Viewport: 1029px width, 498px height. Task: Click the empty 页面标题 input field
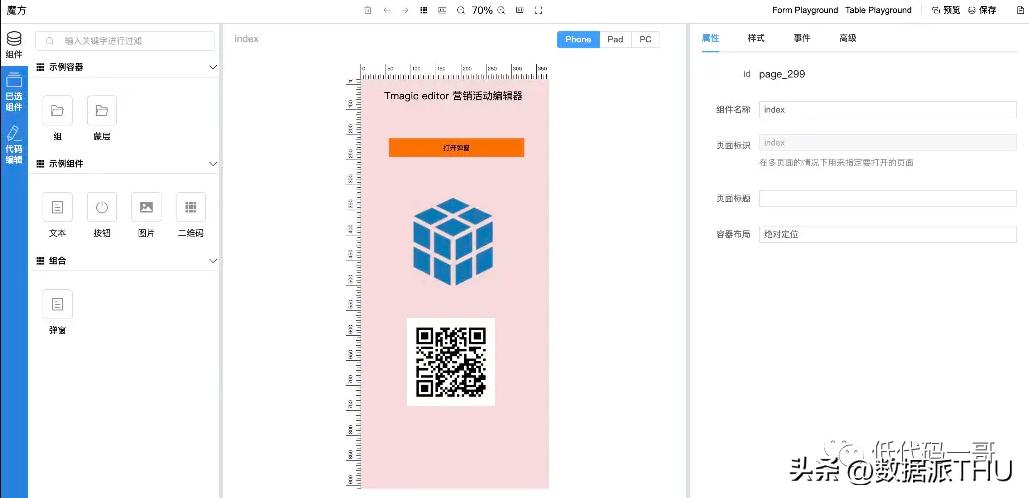(x=887, y=198)
